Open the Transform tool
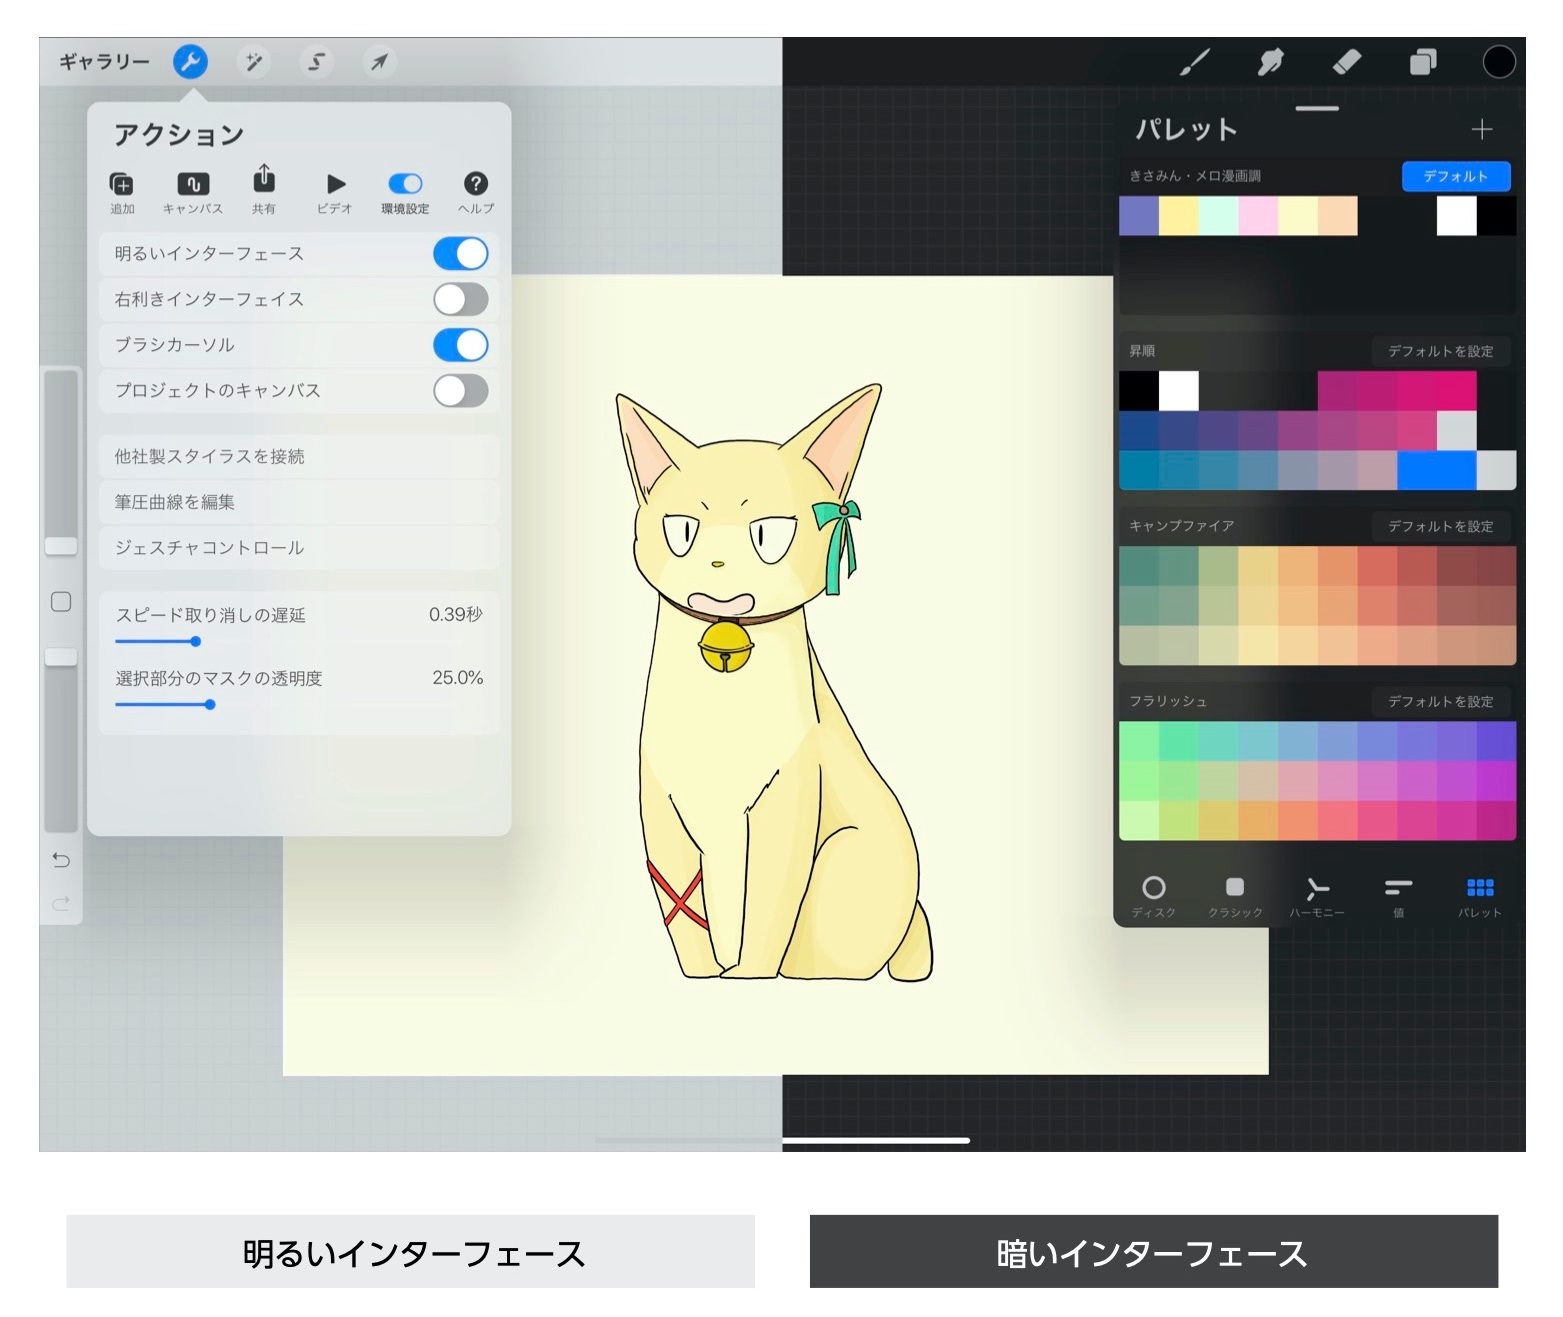The image size is (1563, 1317). pyautogui.click(x=378, y=62)
